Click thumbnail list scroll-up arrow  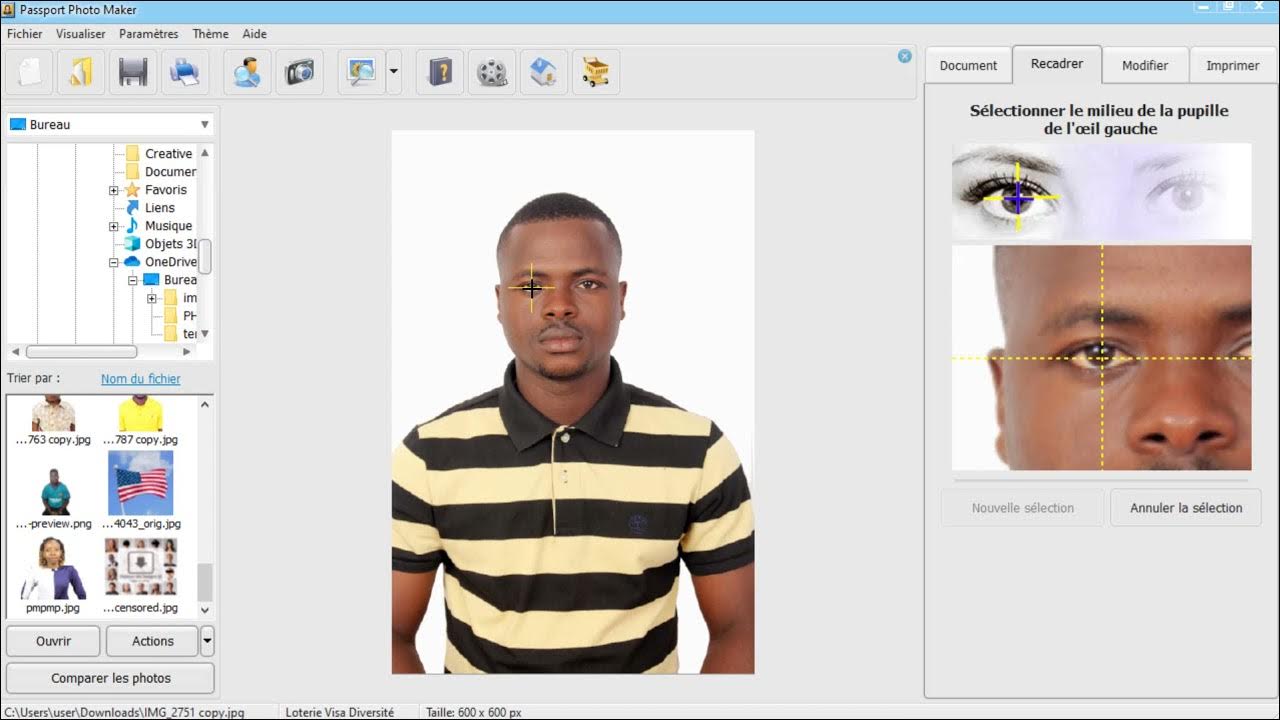pos(205,405)
